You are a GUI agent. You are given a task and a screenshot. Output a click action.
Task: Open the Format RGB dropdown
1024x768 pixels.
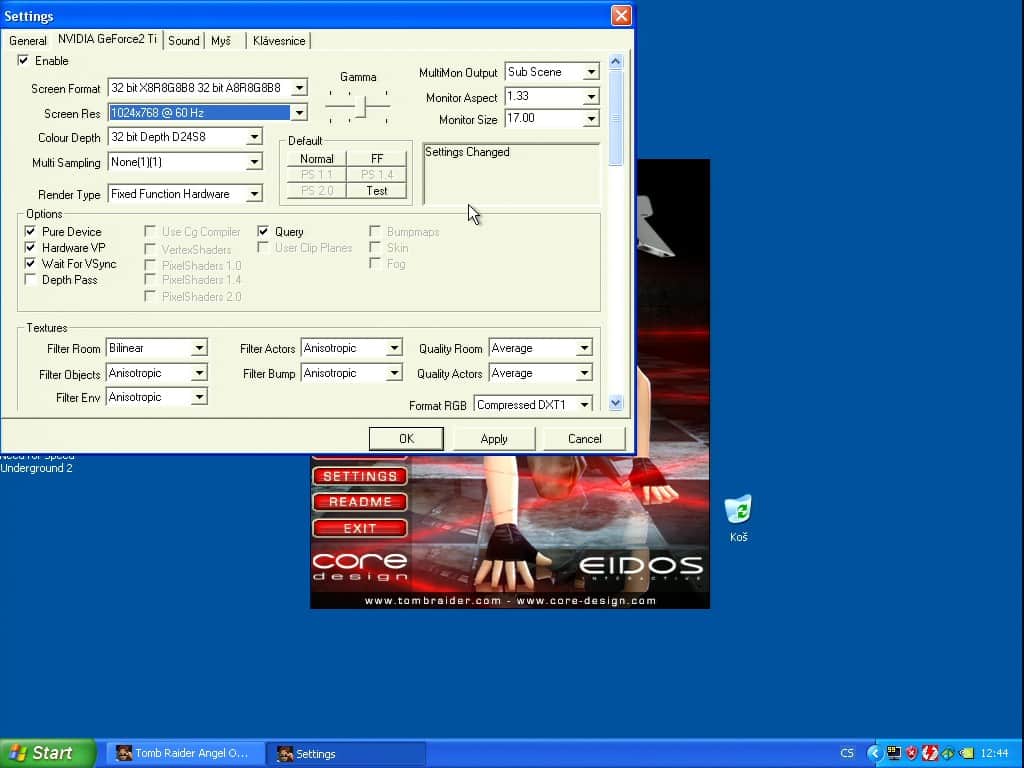tap(584, 405)
